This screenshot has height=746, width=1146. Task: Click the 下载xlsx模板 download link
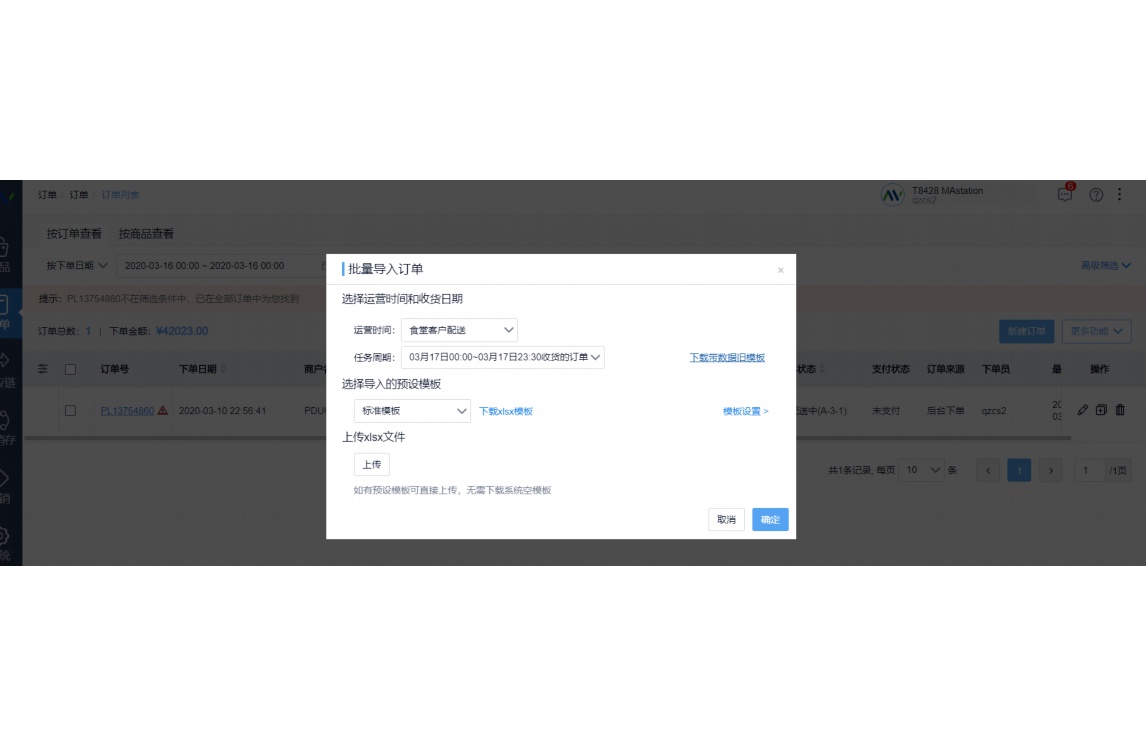point(505,410)
